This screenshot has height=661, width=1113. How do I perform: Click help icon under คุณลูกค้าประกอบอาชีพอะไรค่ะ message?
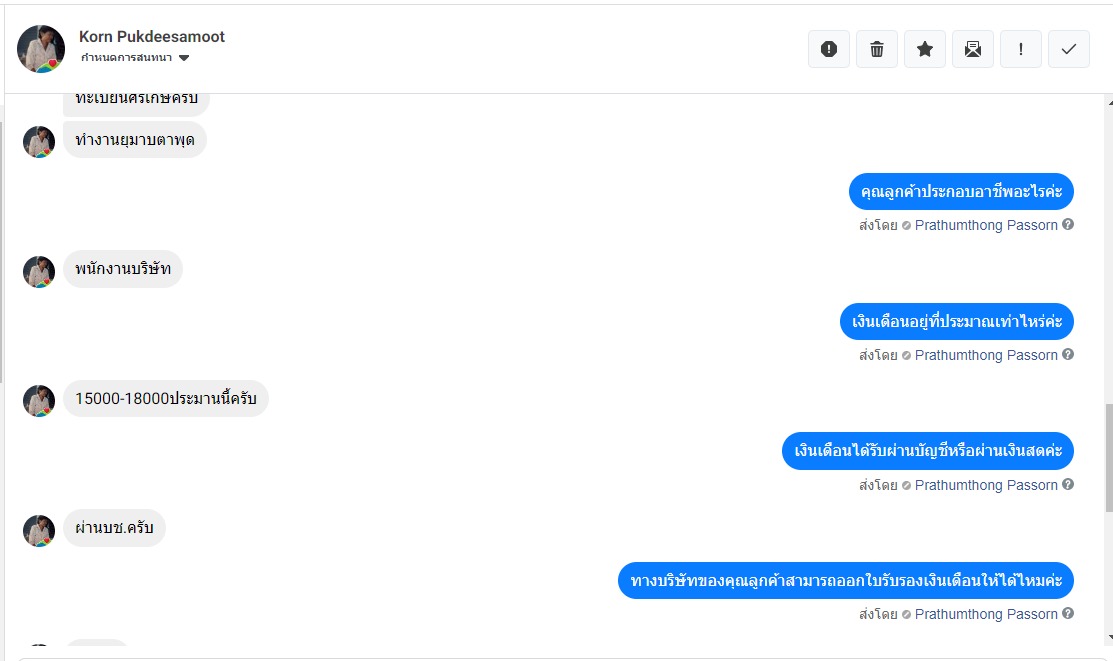(x=1068, y=224)
